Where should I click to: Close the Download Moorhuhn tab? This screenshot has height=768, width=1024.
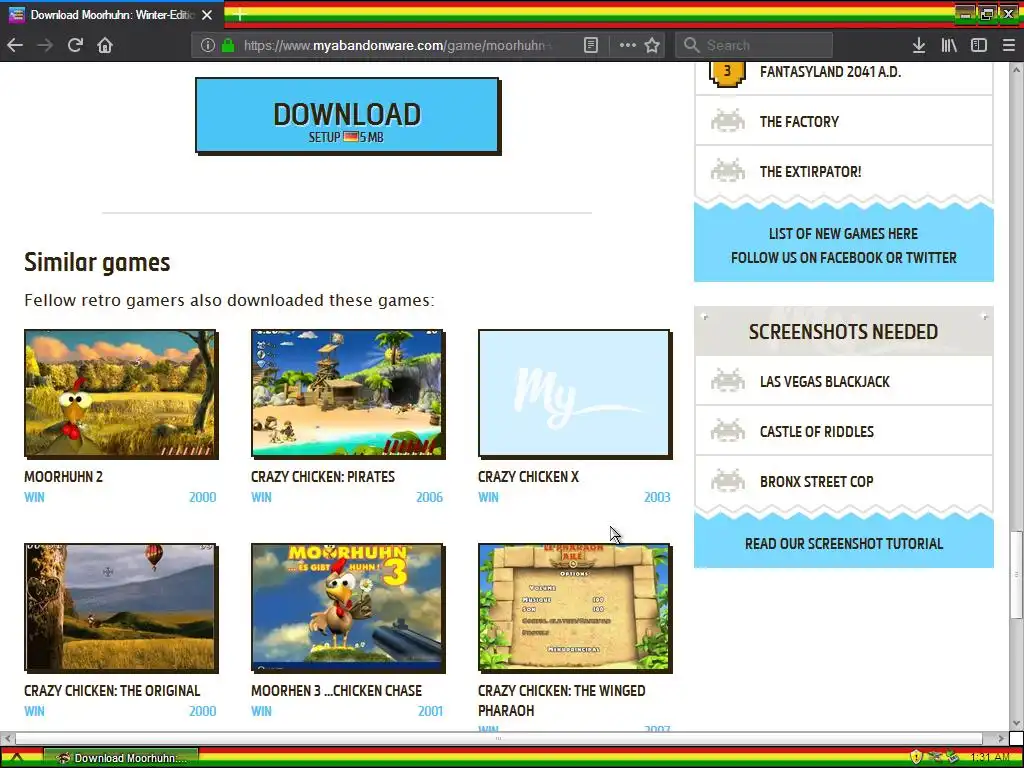[207, 14]
